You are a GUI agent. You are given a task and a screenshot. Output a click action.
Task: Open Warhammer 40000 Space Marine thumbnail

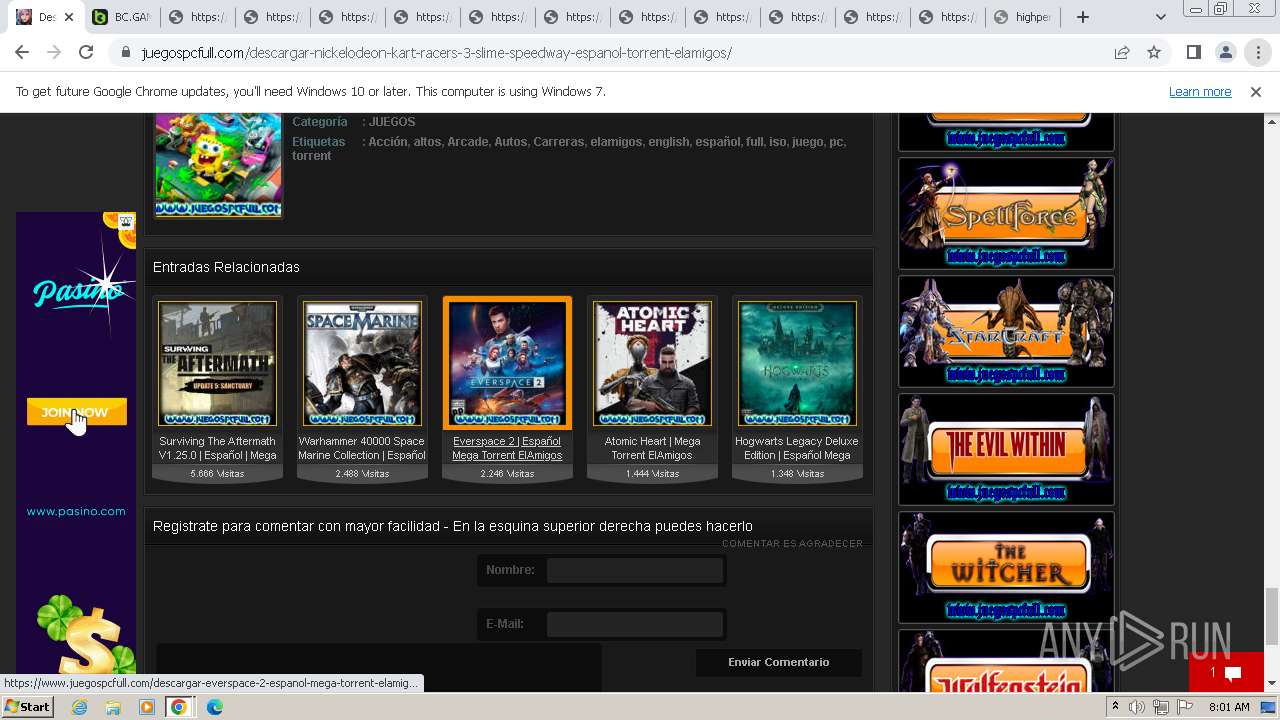point(362,363)
